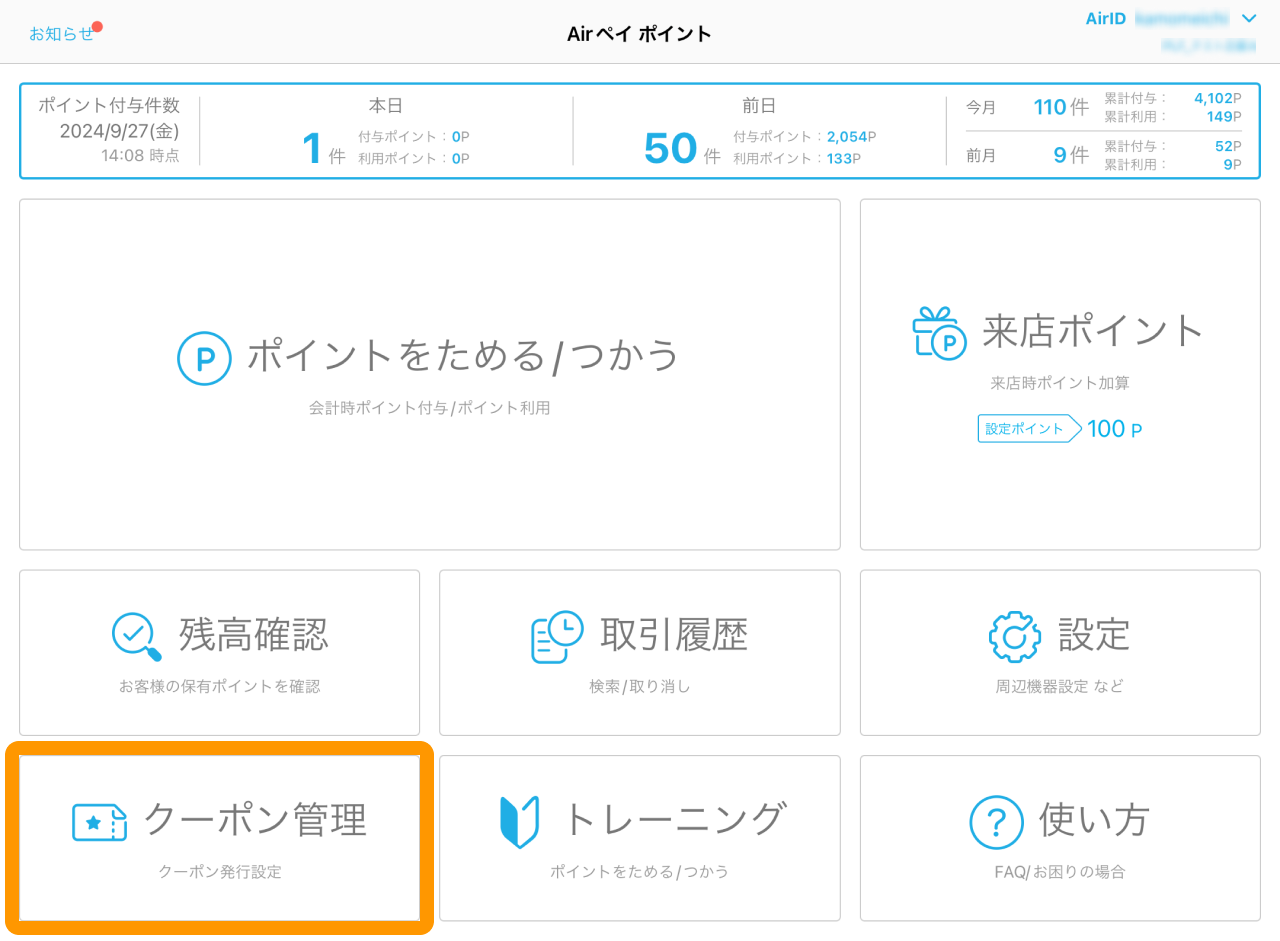The width and height of the screenshot is (1280, 941).
Task: Click the 4,102P cumulative granted value
Action: (1218, 98)
